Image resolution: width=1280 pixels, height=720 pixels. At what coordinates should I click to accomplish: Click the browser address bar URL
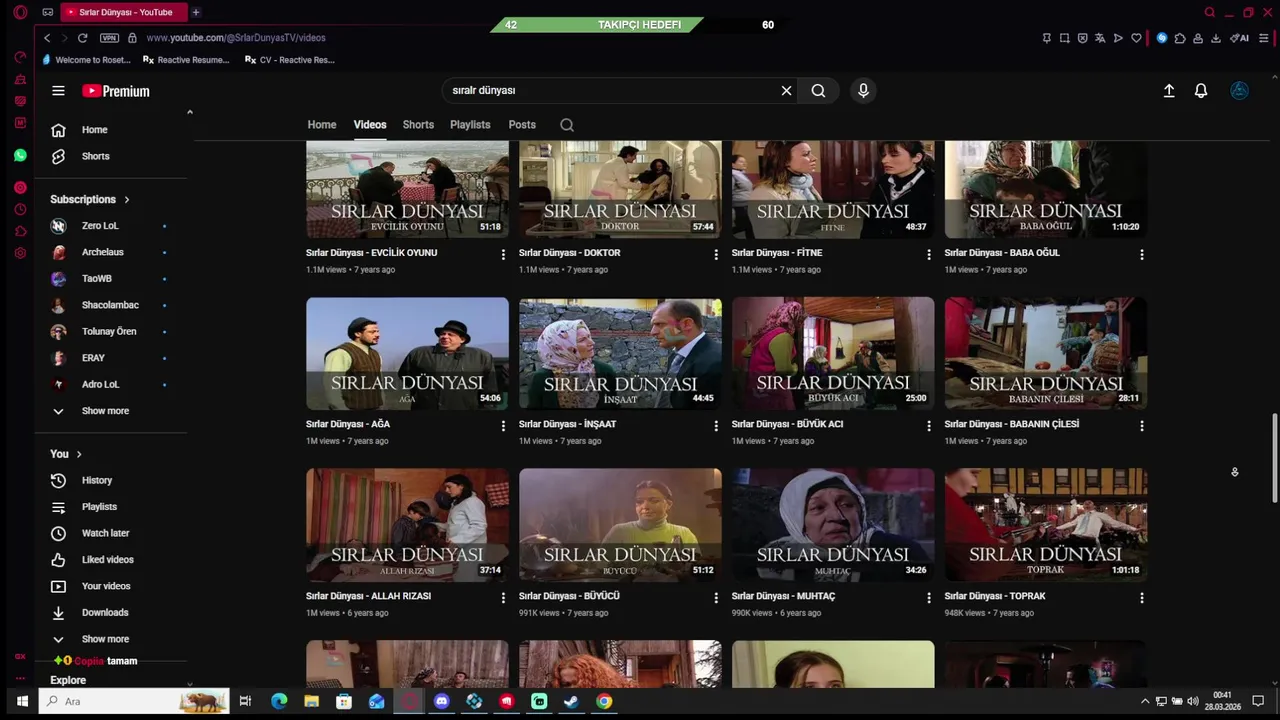point(236,38)
